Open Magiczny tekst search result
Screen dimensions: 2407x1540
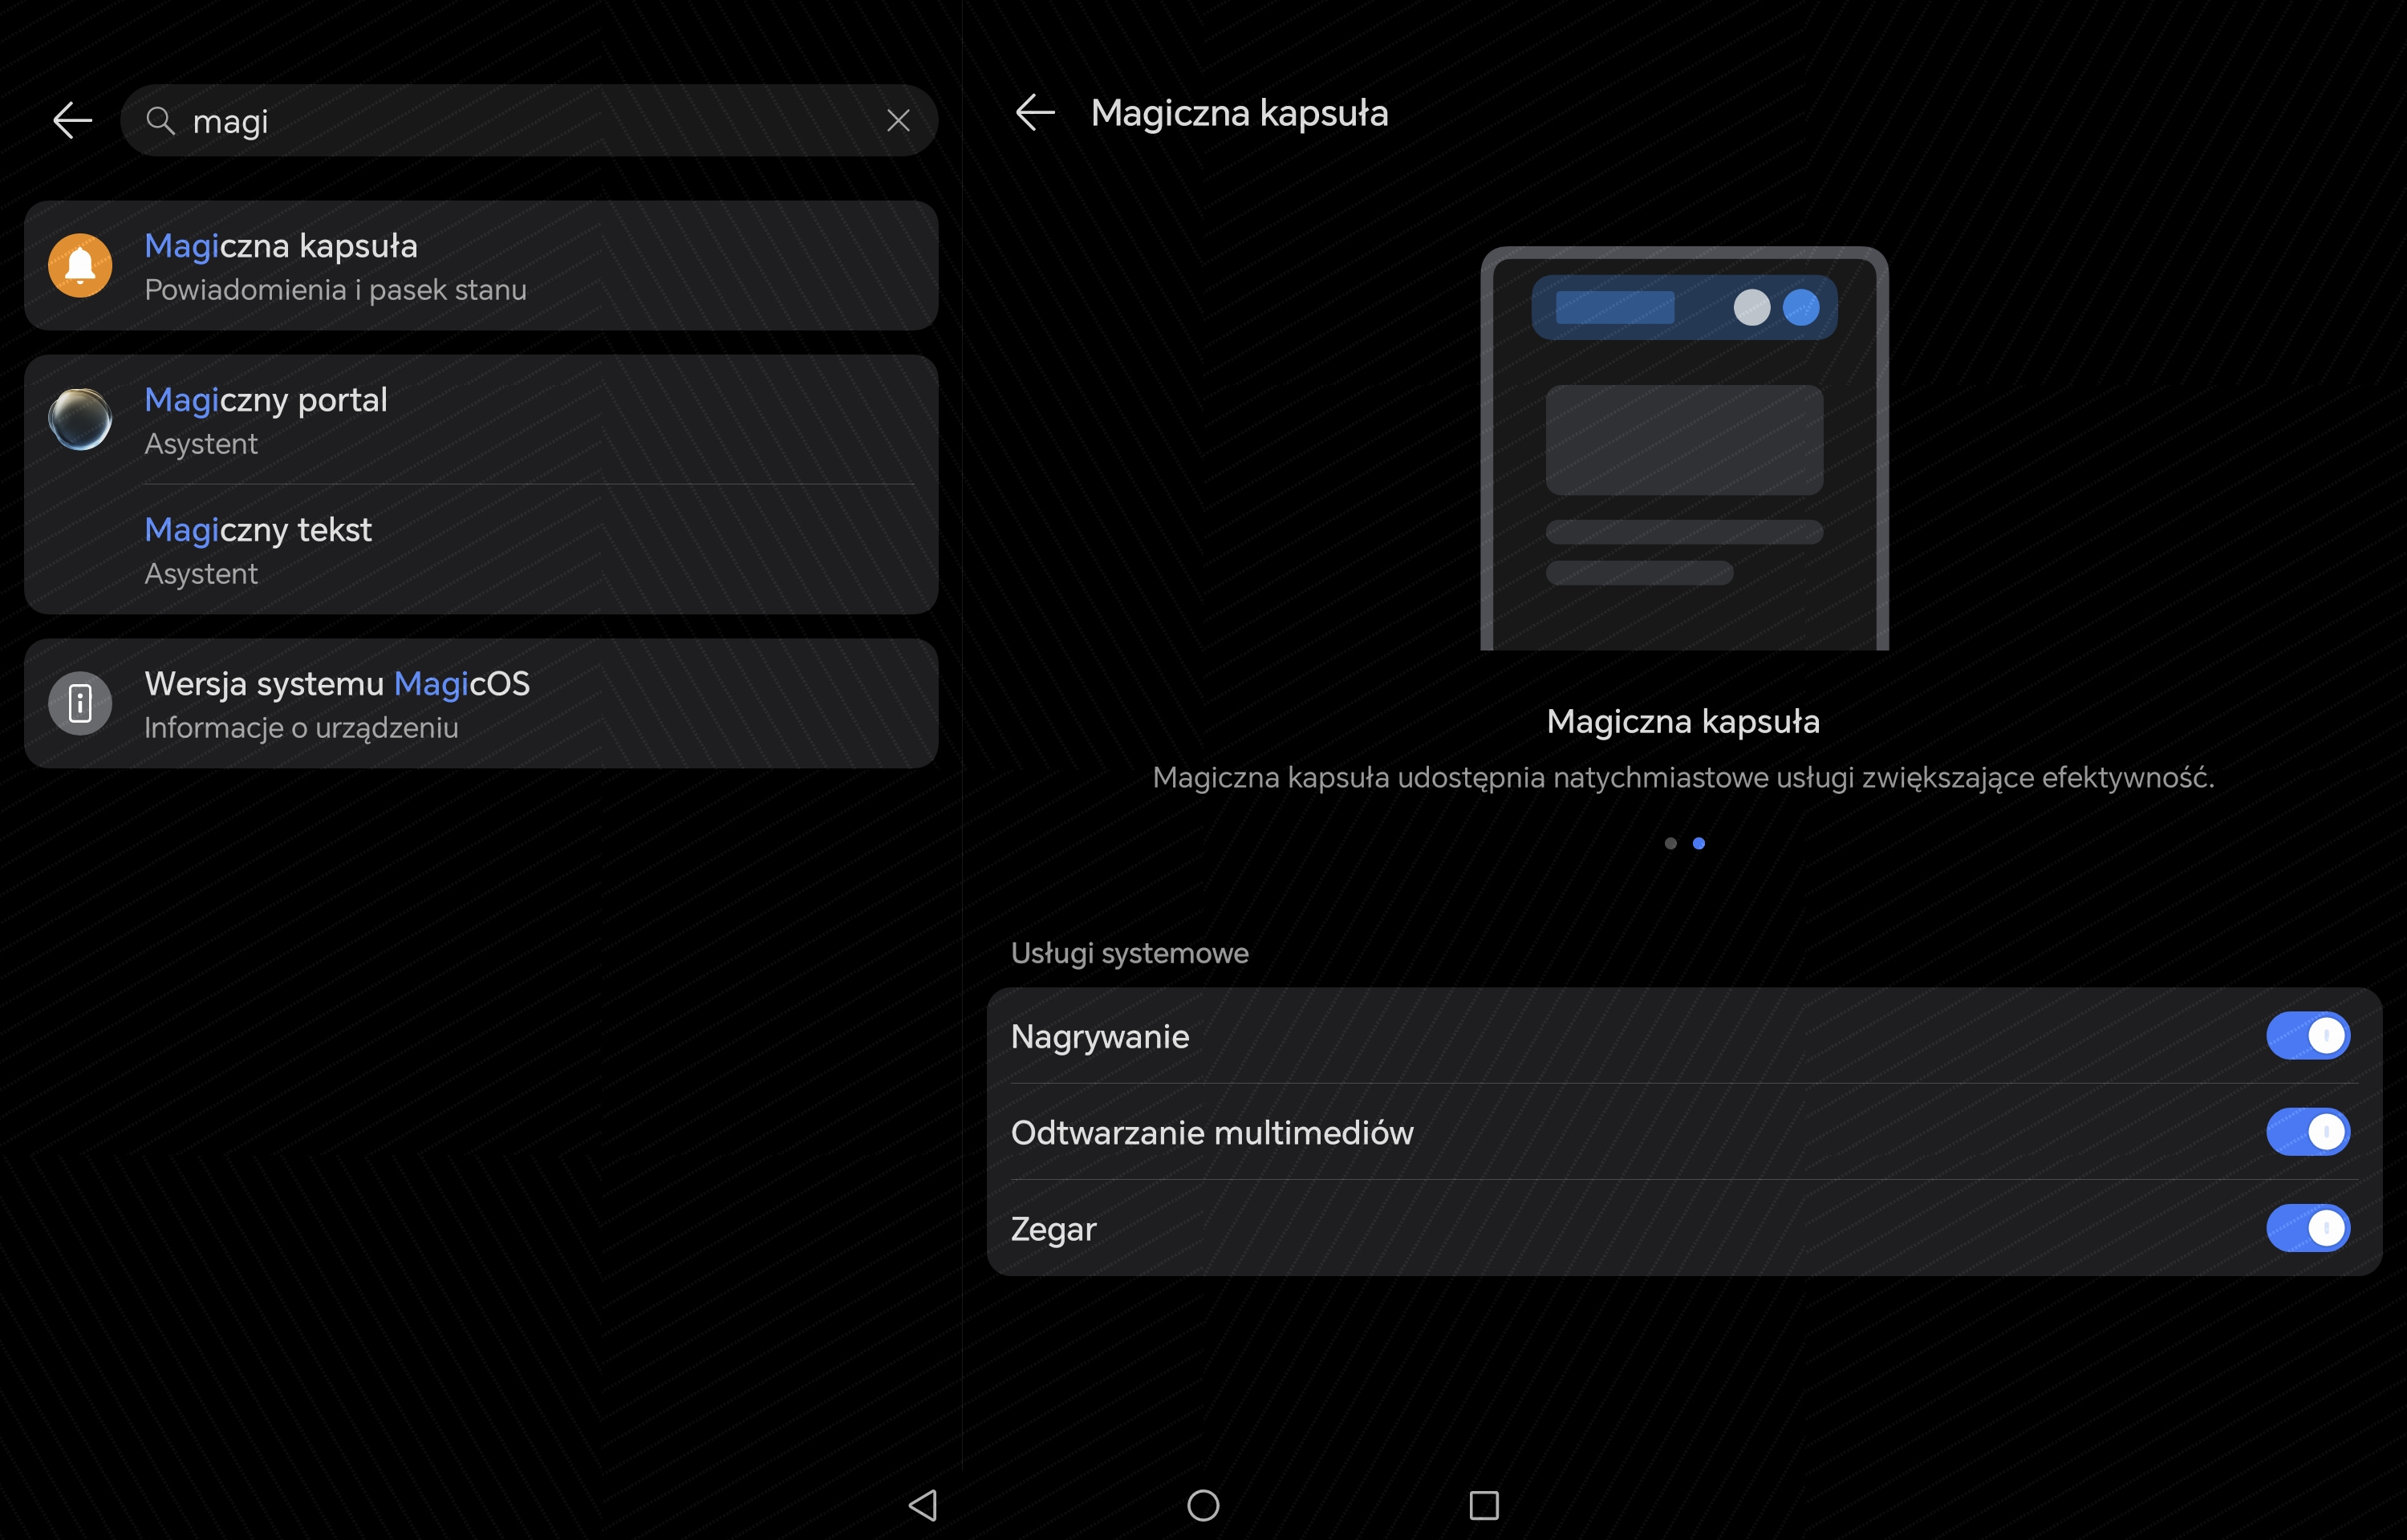(481, 550)
